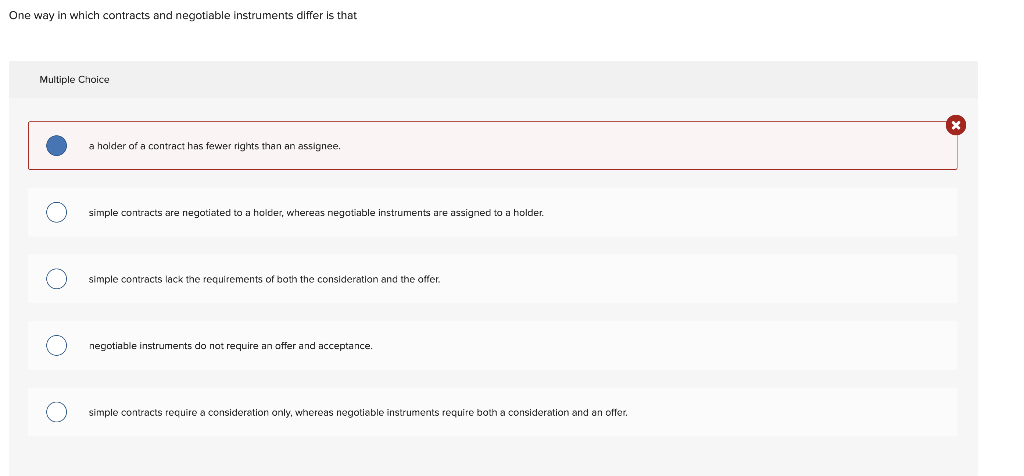The height and width of the screenshot is (476, 1024).
Task: Click answer text 'require both a consideration and an offer'
Action: (x=535, y=413)
